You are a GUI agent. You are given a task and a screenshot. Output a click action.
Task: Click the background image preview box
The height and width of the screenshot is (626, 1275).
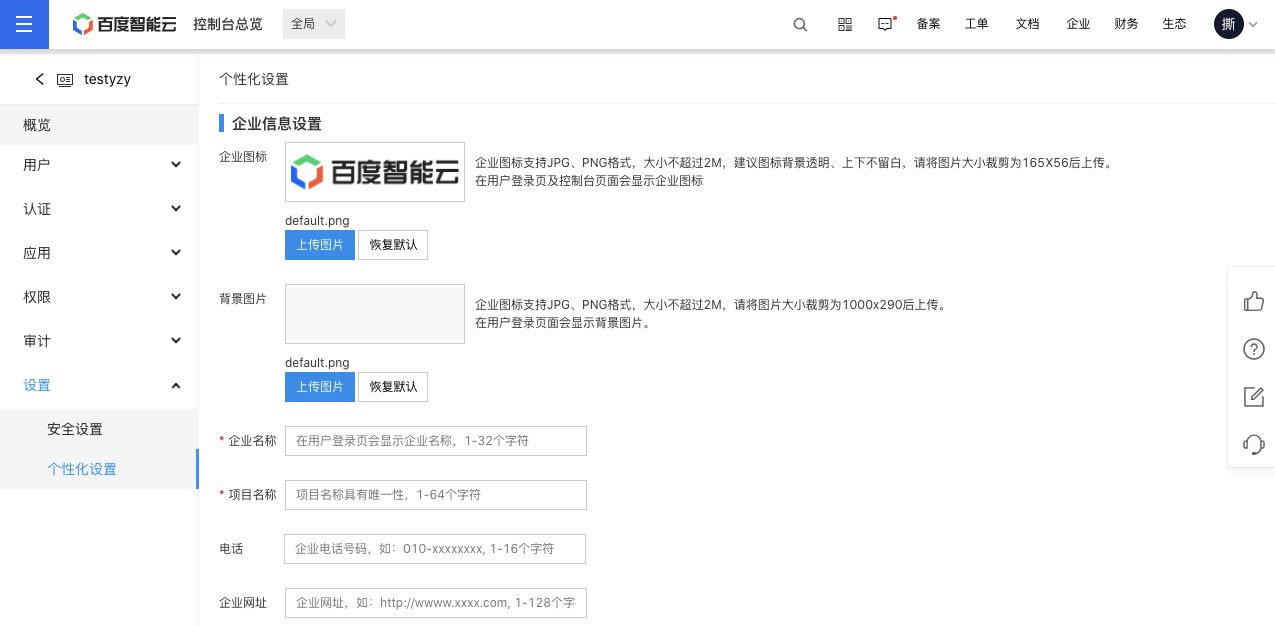[x=375, y=314]
